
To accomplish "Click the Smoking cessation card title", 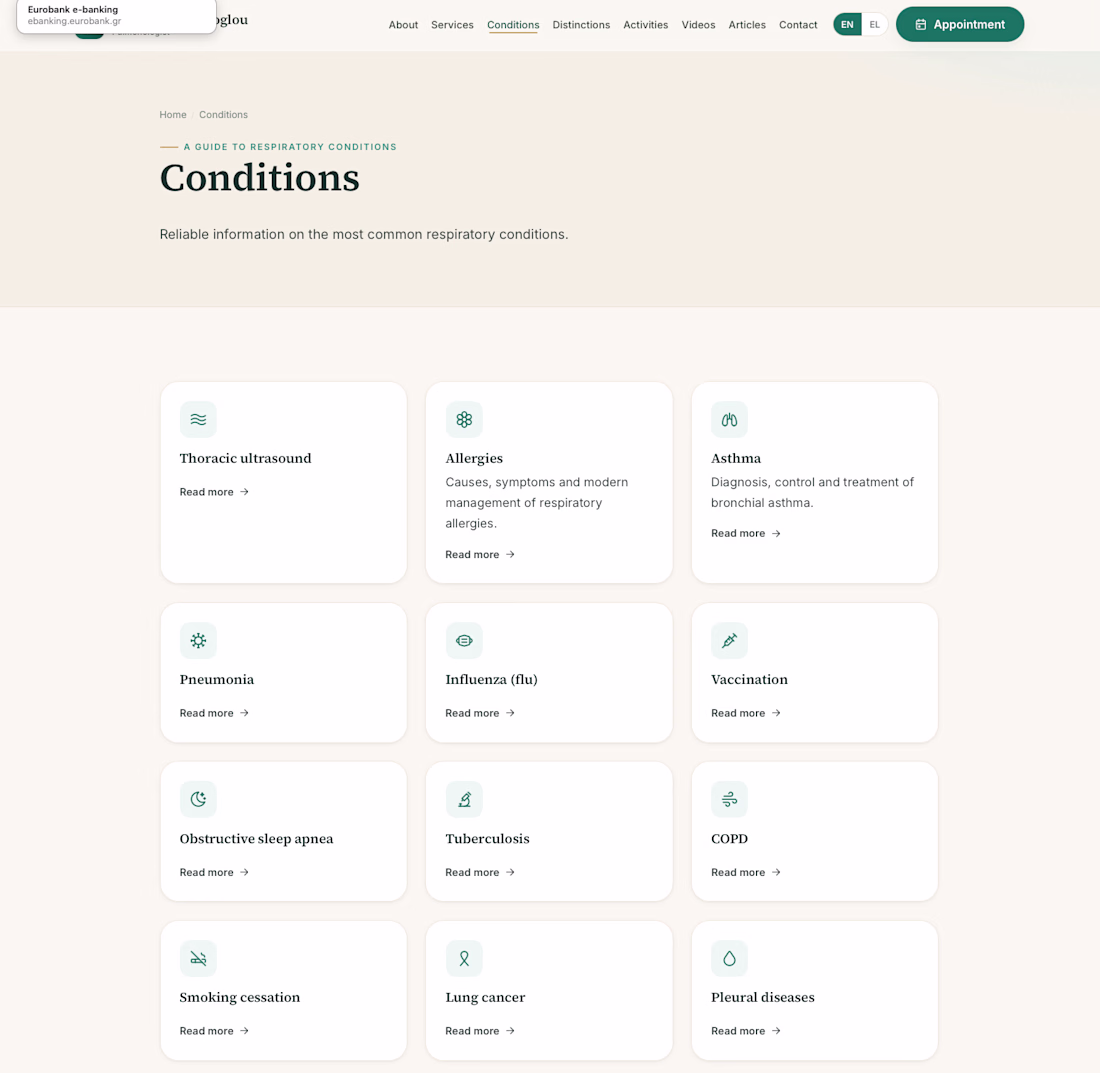I will pyautogui.click(x=240, y=997).
